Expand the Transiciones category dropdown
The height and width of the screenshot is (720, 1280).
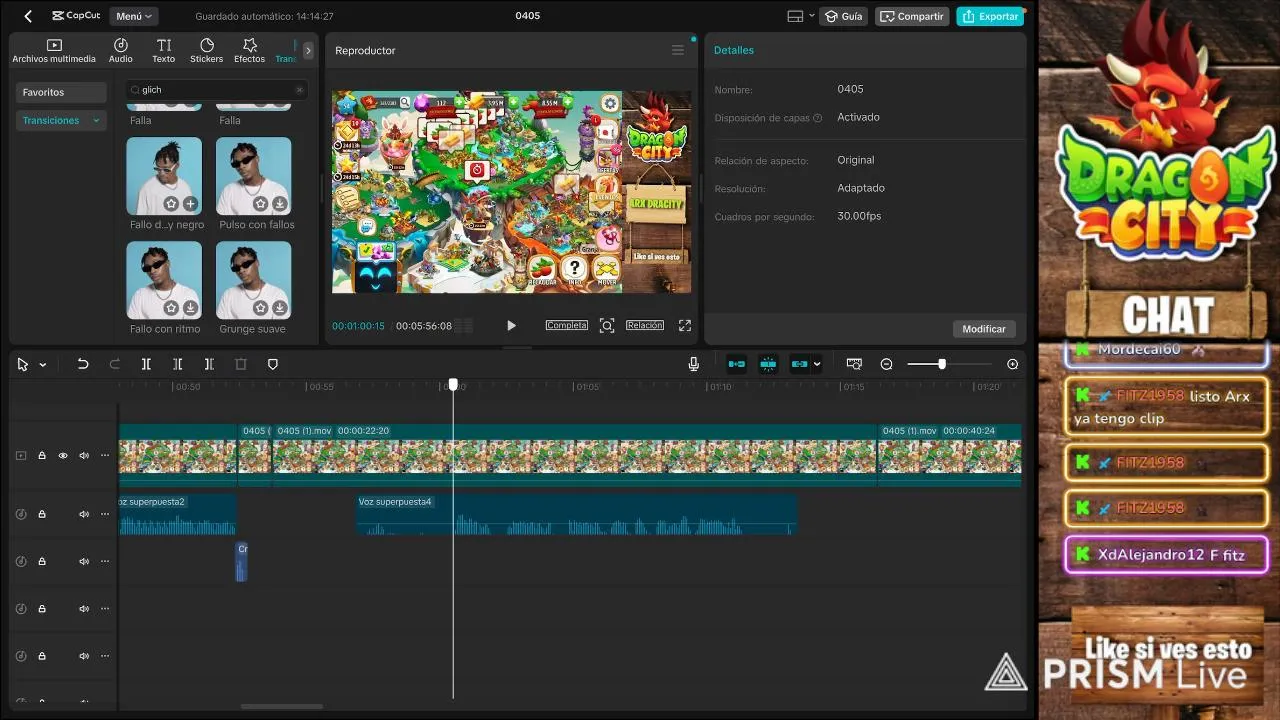[x=61, y=120]
